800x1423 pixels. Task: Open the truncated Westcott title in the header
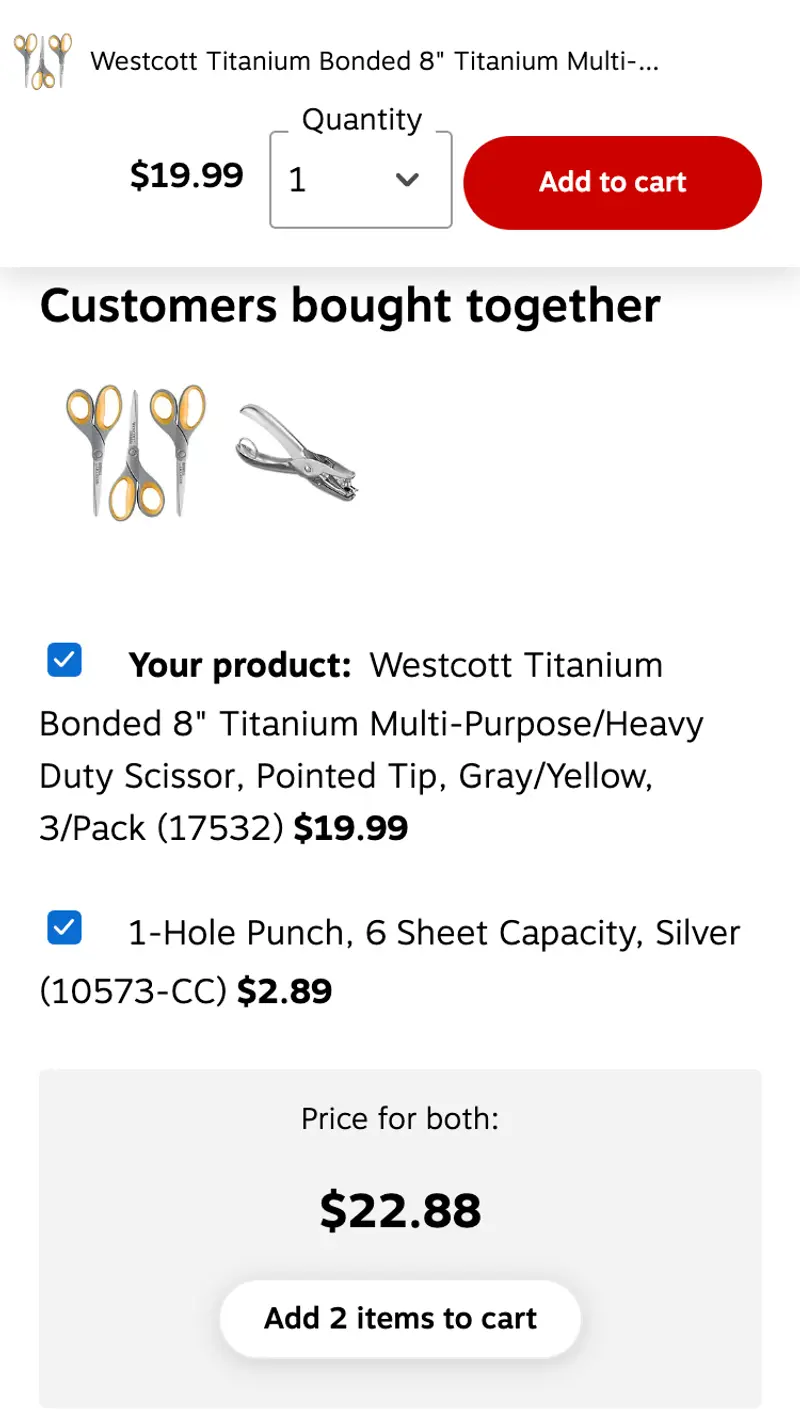tap(375, 61)
